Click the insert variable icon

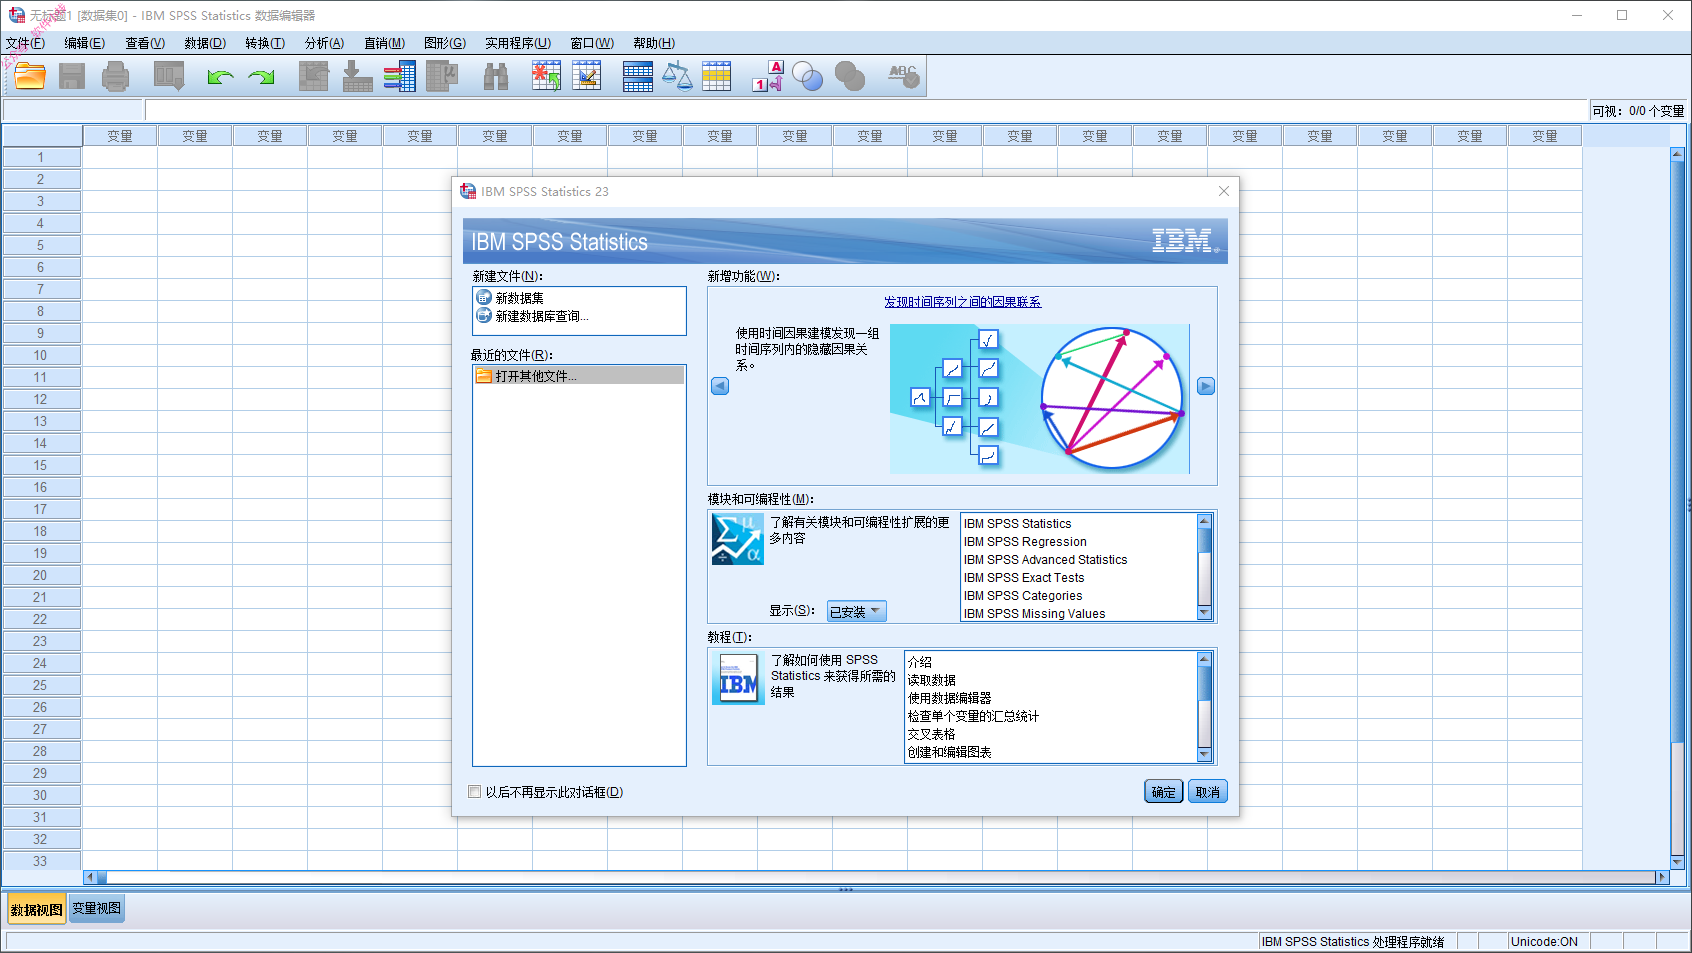[x=587, y=76]
